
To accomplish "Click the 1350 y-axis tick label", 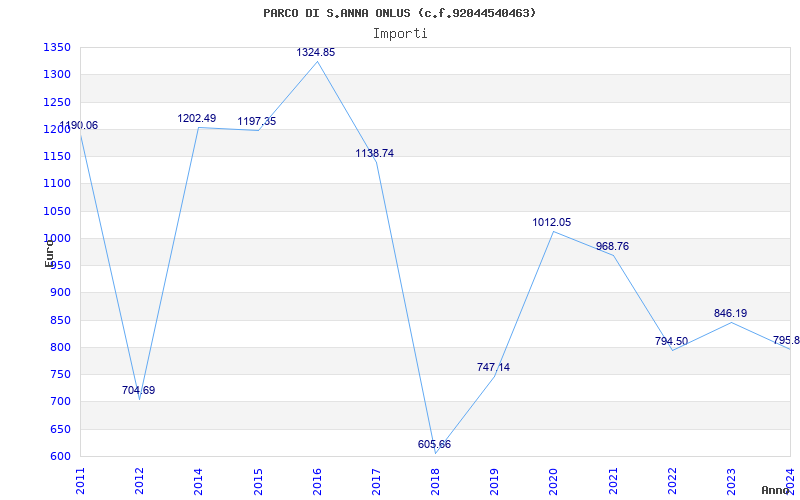I will [57, 48].
